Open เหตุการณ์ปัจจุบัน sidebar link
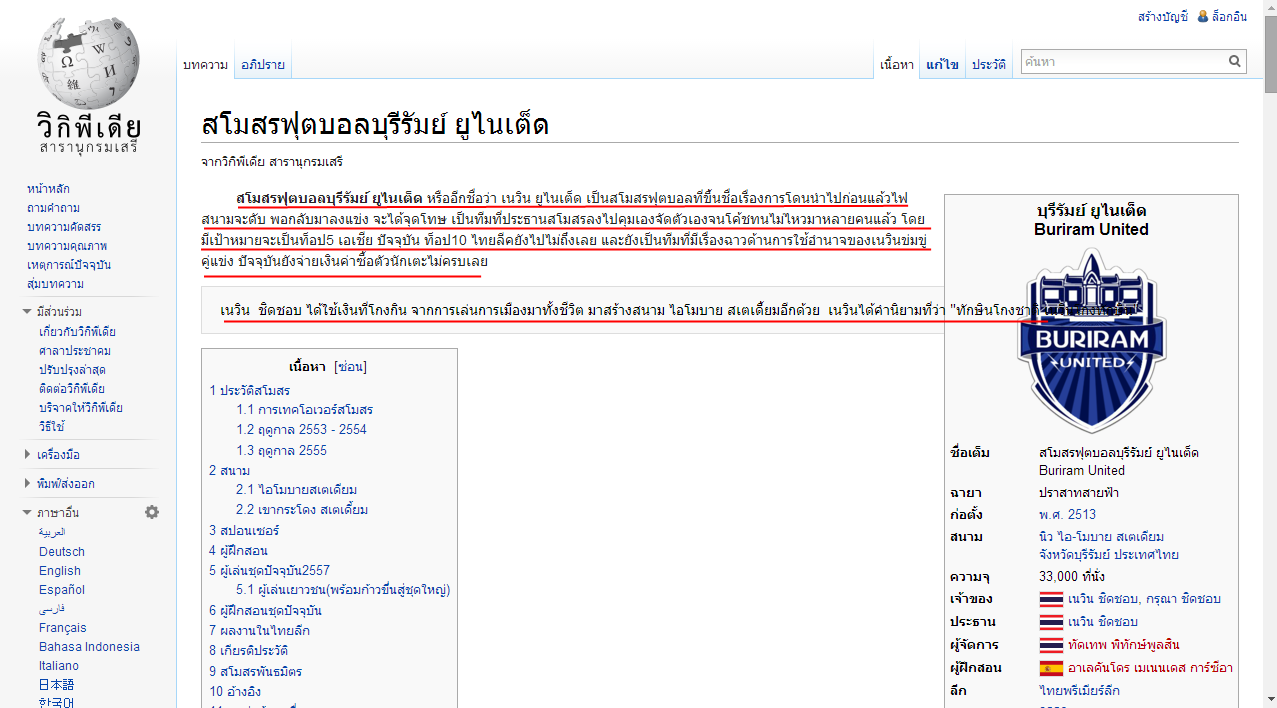Viewport: 1277px width, 708px height. coord(69,265)
